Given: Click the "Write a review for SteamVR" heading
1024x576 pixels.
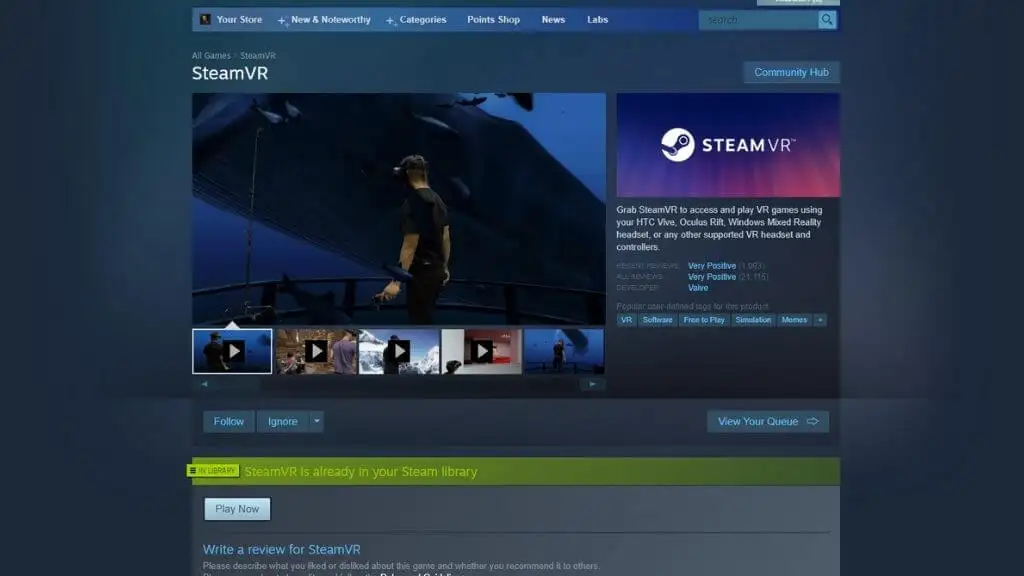Looking at the screenshot, I should coord(281,549).
